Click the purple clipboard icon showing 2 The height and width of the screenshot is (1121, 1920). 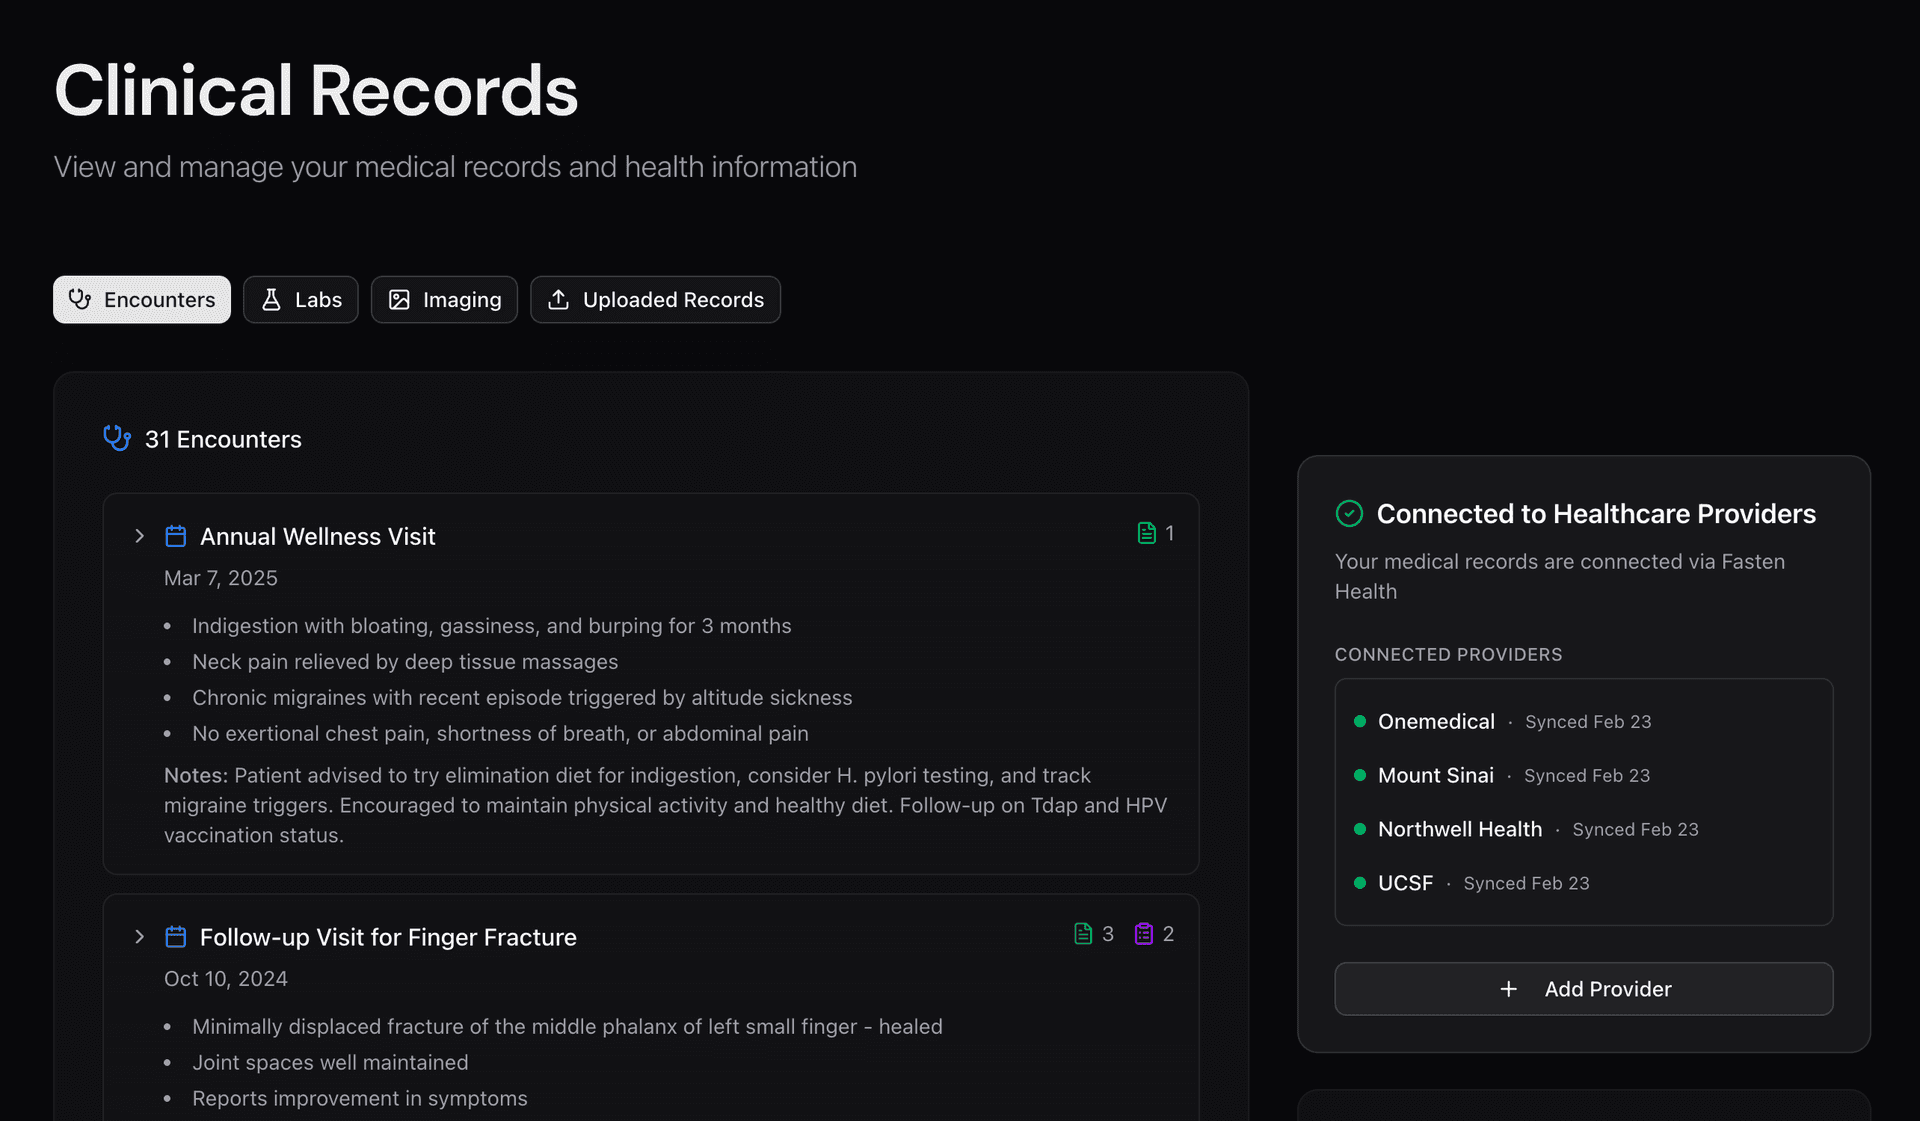tap(1143, 933)
